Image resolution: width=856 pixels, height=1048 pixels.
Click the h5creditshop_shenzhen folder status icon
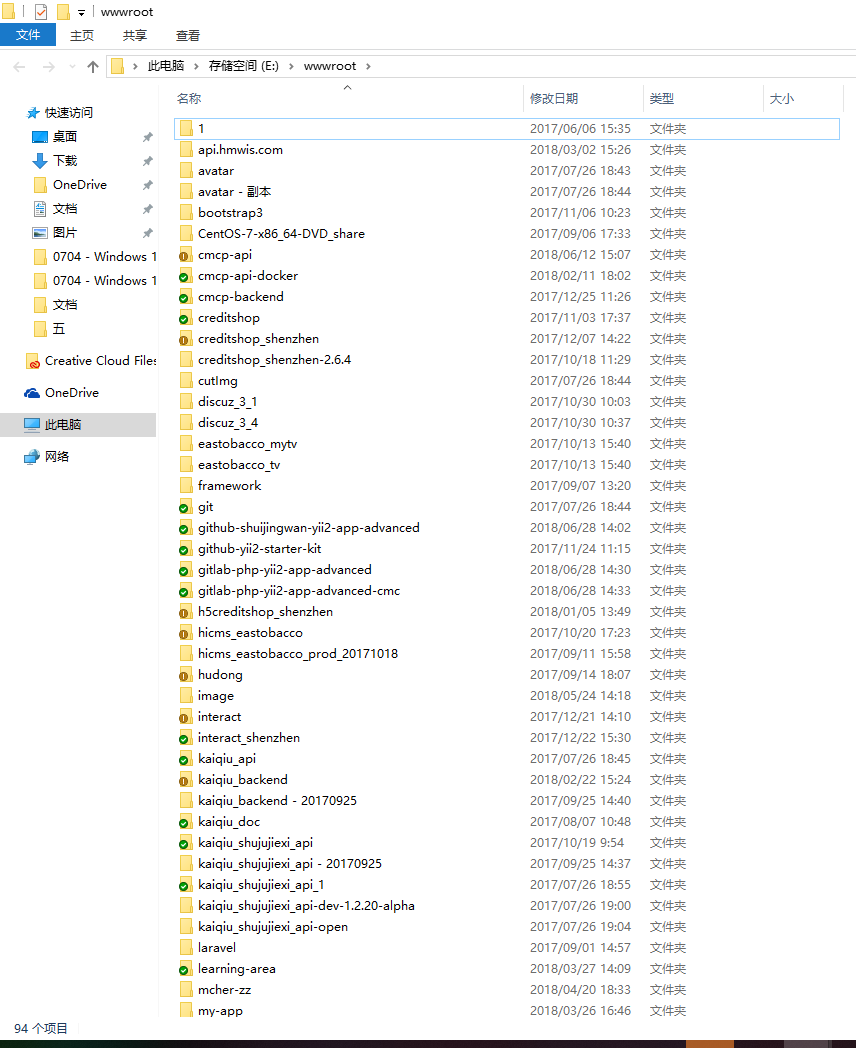(x=183, y=614)
